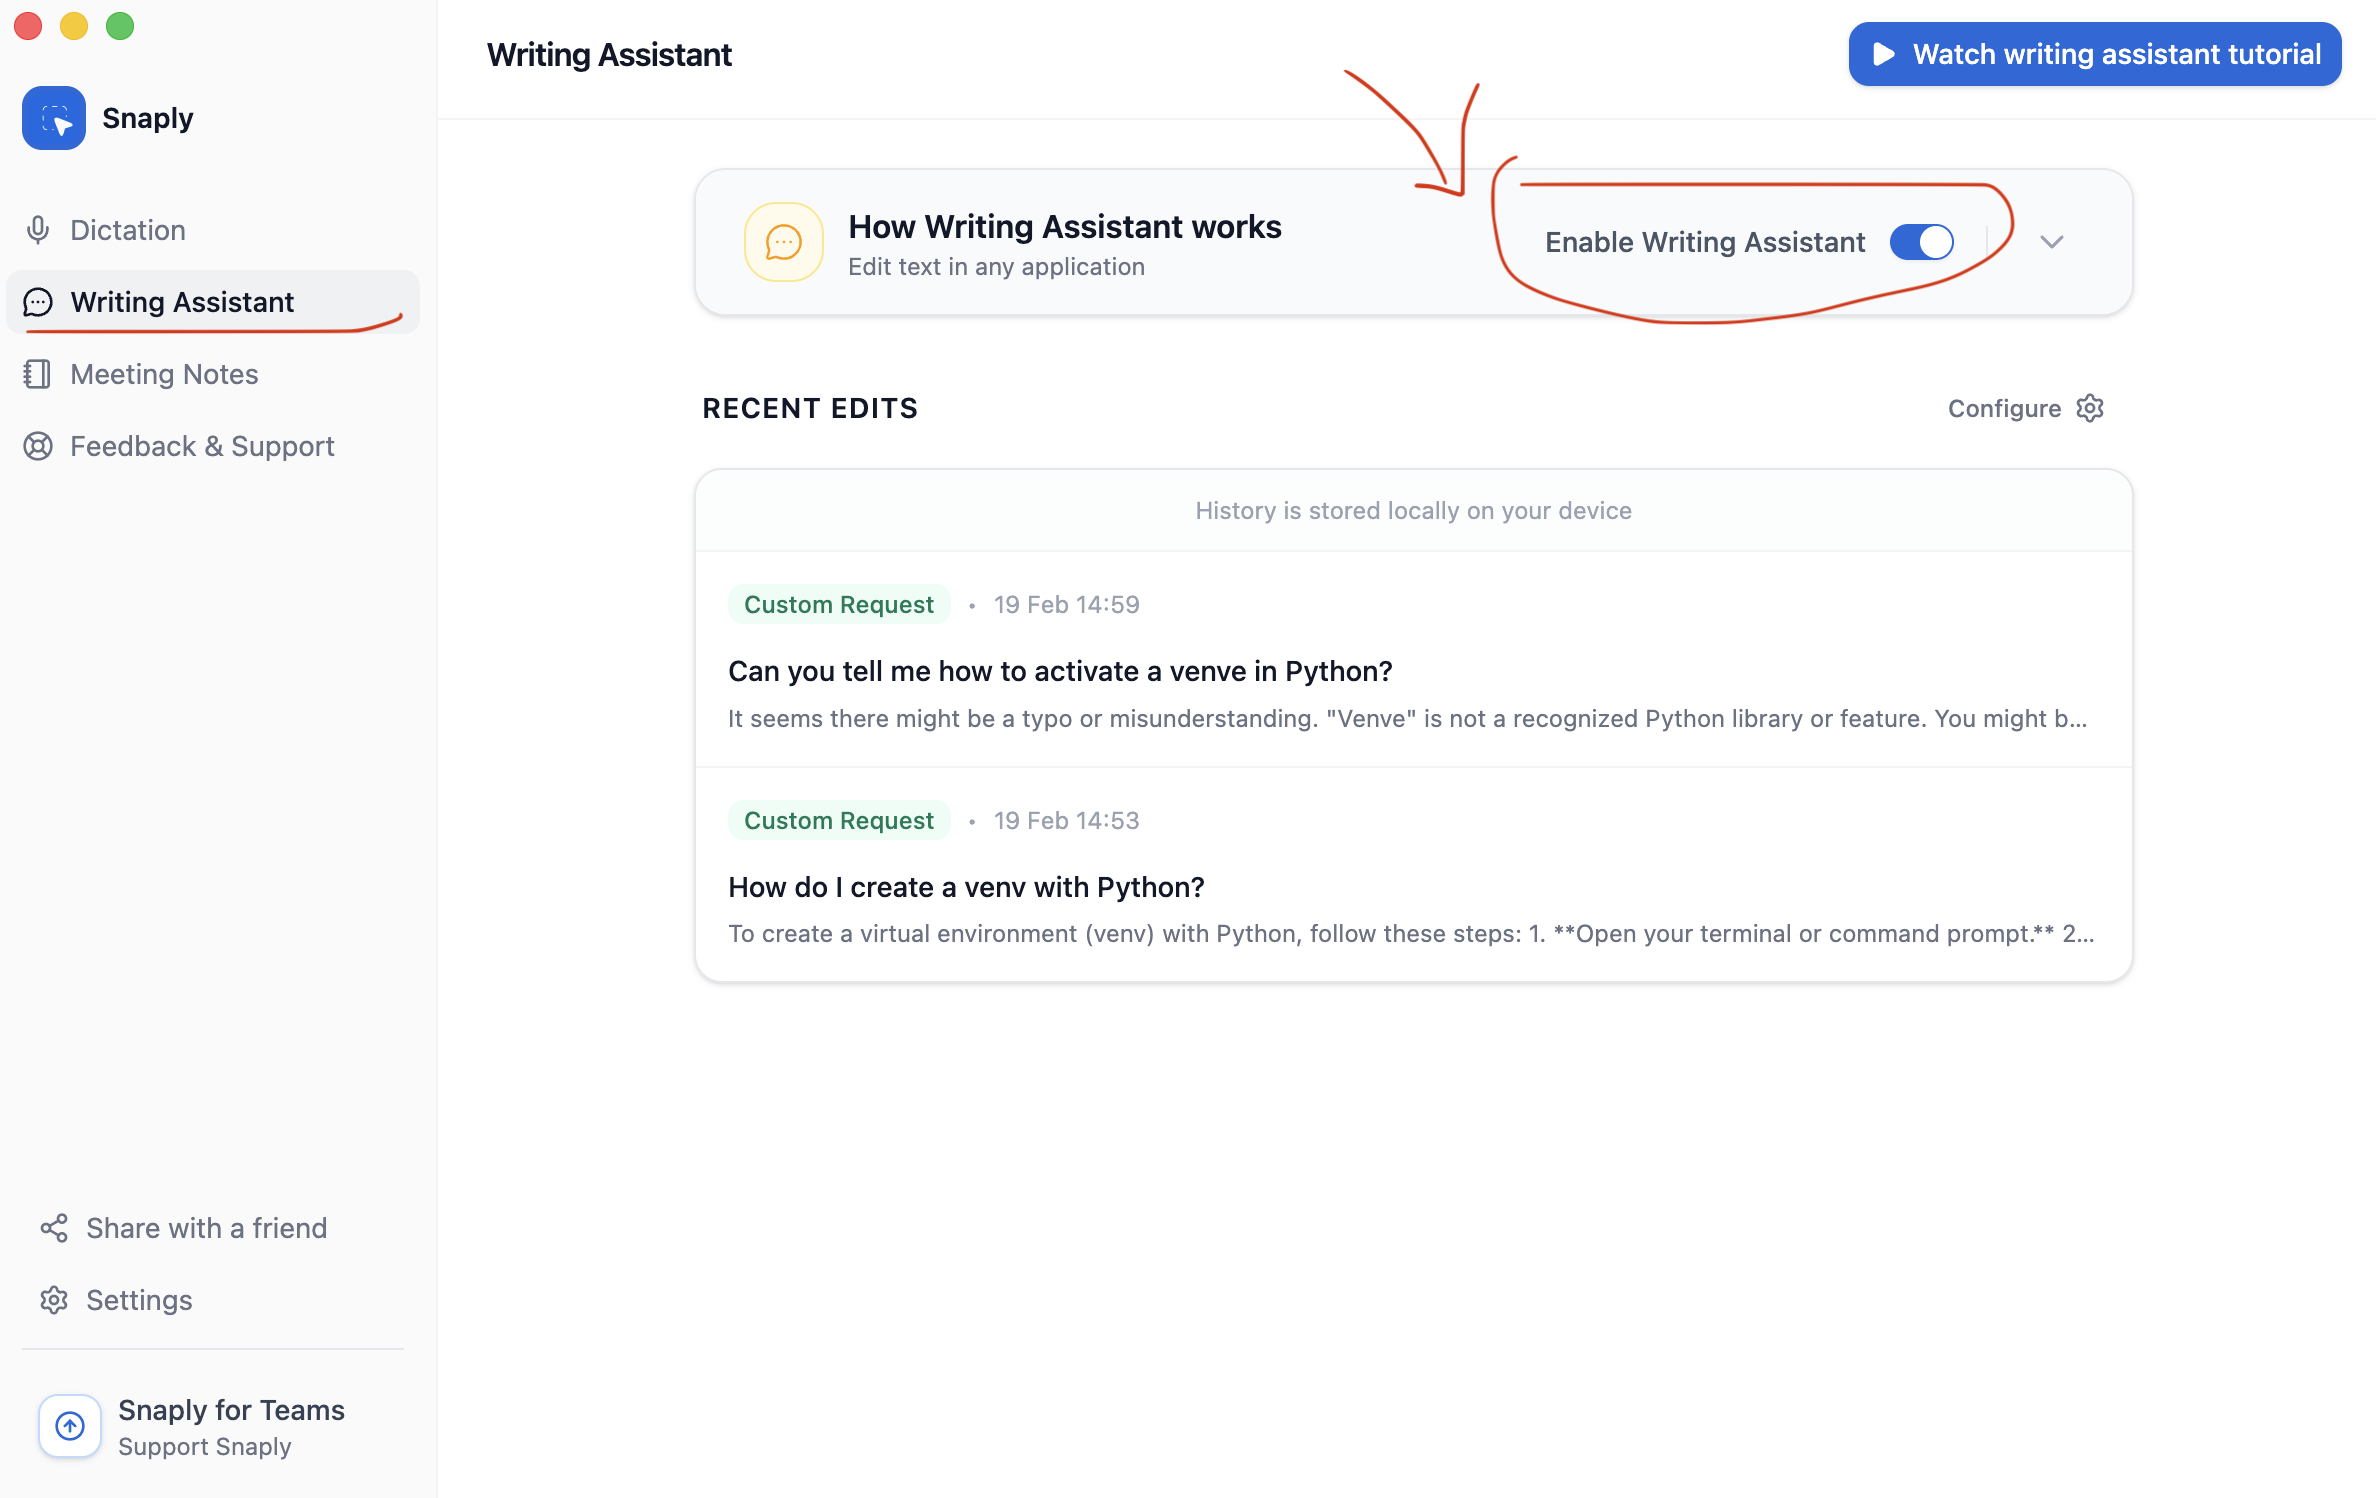
Task: Select the Dictation microphone icon
Action: tap(38, 229)
